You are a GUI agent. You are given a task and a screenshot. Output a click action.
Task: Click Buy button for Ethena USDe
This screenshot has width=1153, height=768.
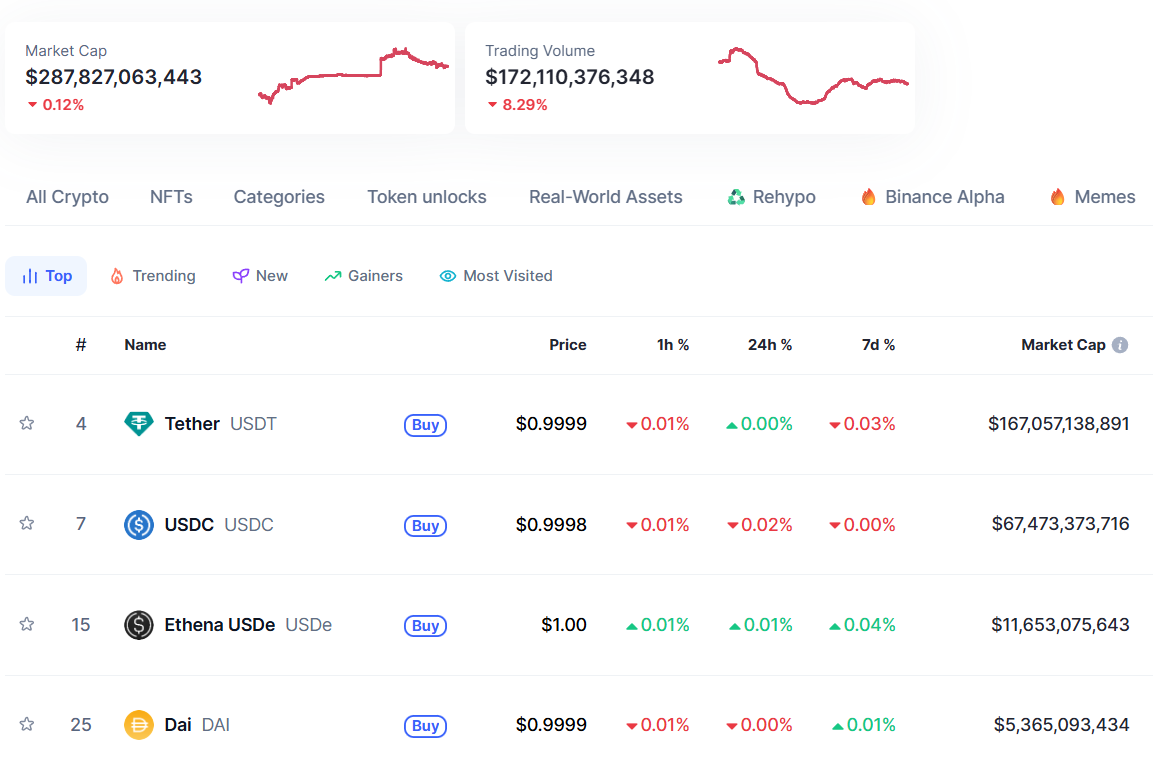click(426, 625)
